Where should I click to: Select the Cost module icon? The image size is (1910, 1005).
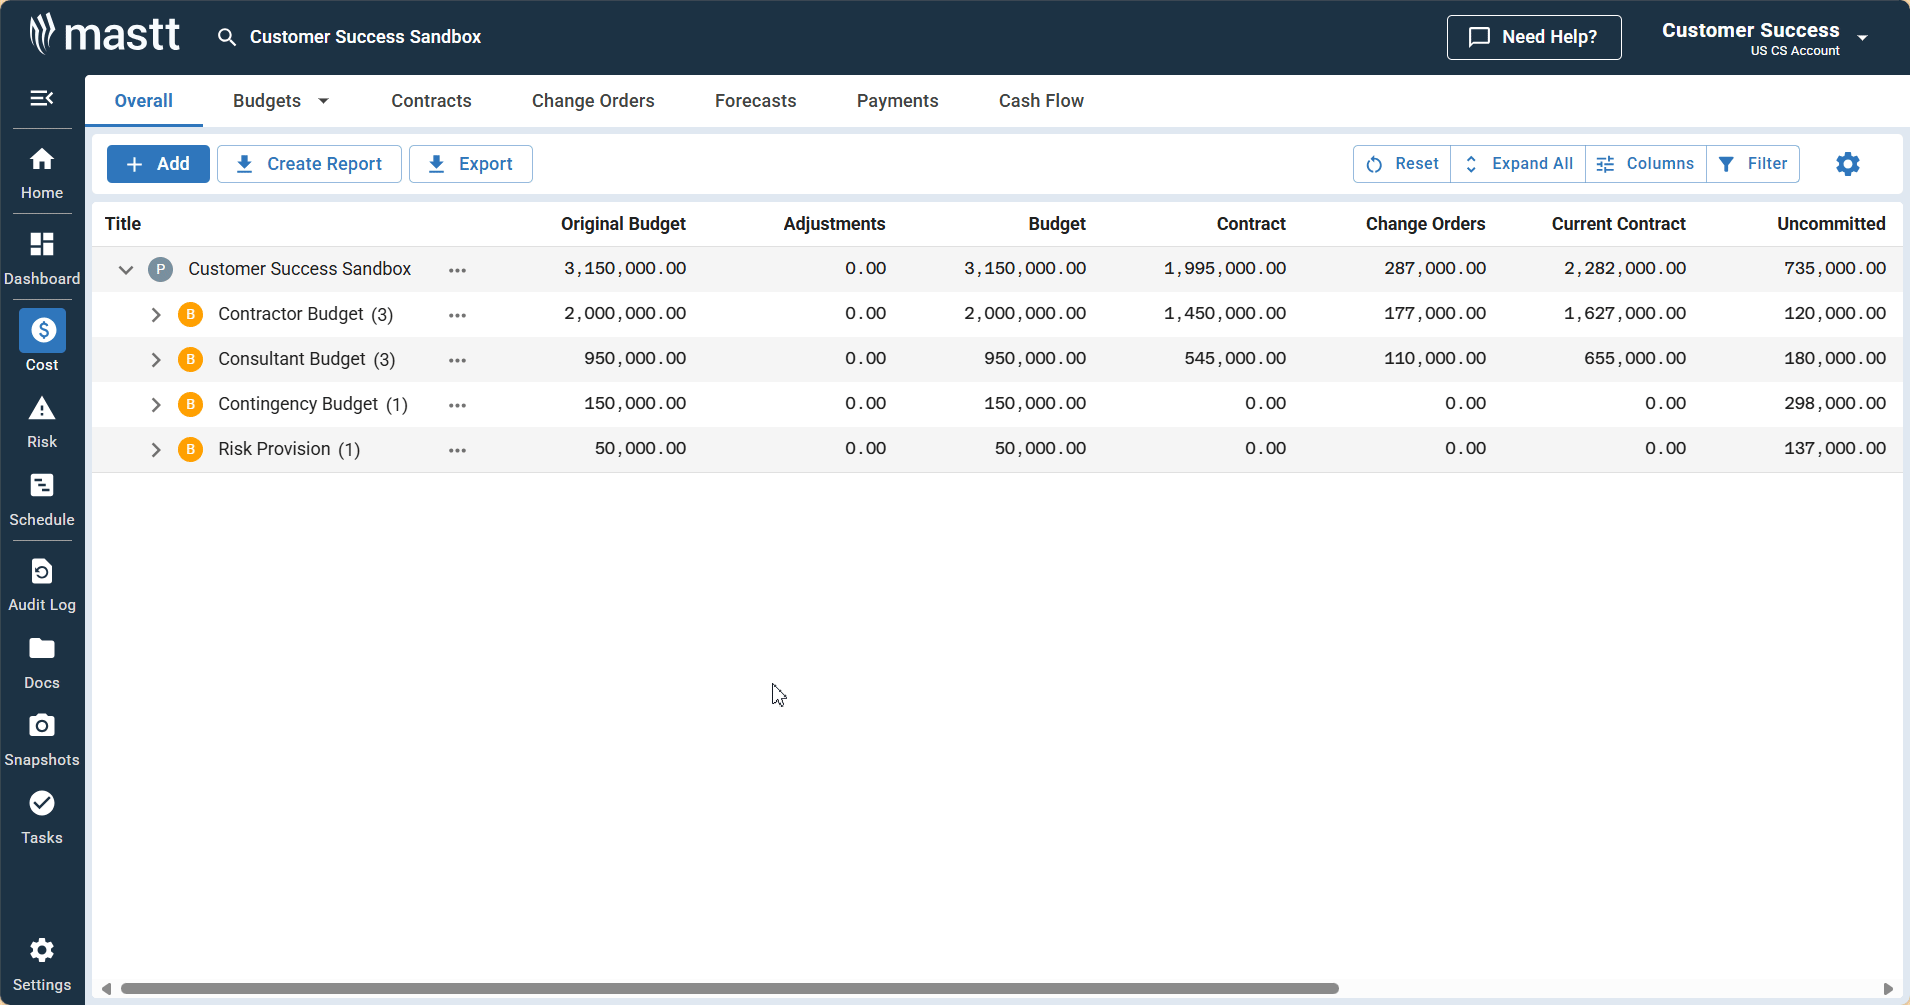pyautogui.click(x=42, y=331)
